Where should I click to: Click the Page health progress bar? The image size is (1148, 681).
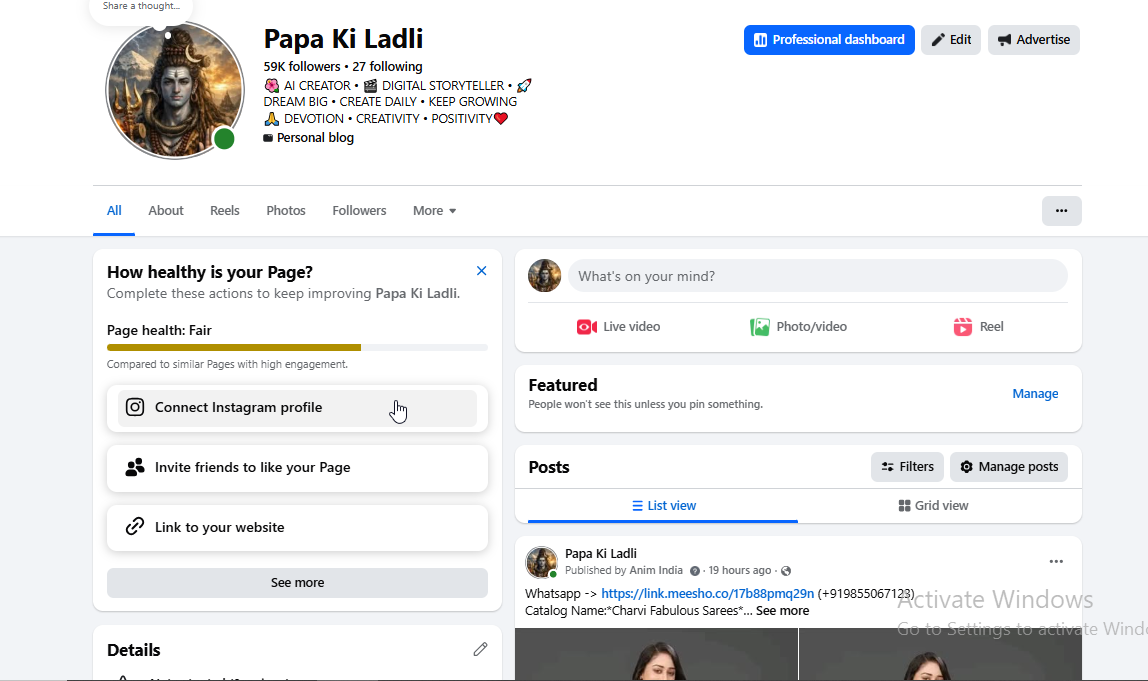297,347
